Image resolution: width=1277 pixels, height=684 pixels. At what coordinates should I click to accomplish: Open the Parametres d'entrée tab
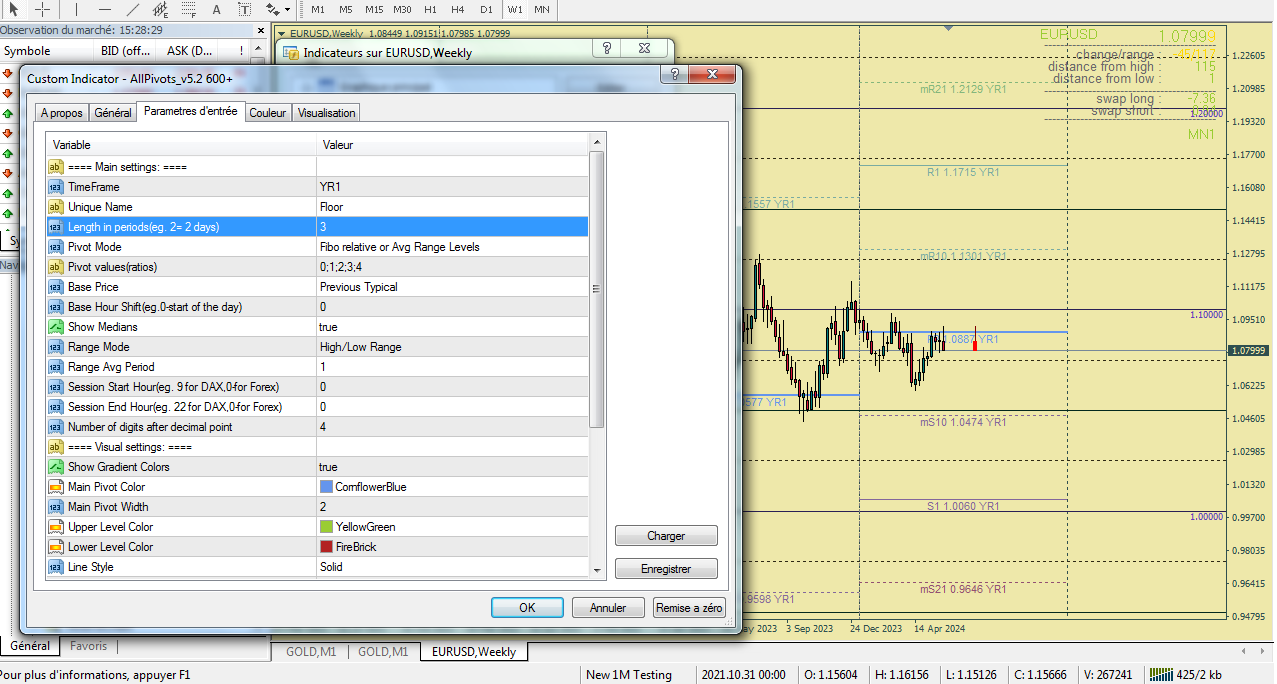pyautogui.click(x=191, y=111)
